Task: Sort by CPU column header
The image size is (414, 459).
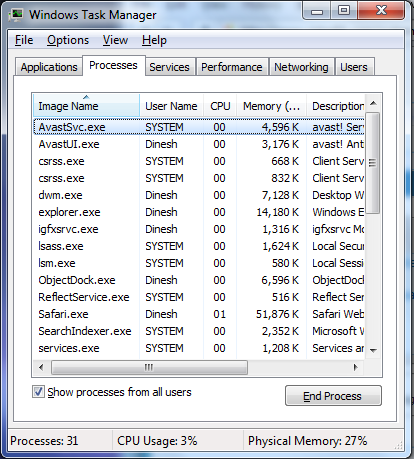Action: (220, 106)
